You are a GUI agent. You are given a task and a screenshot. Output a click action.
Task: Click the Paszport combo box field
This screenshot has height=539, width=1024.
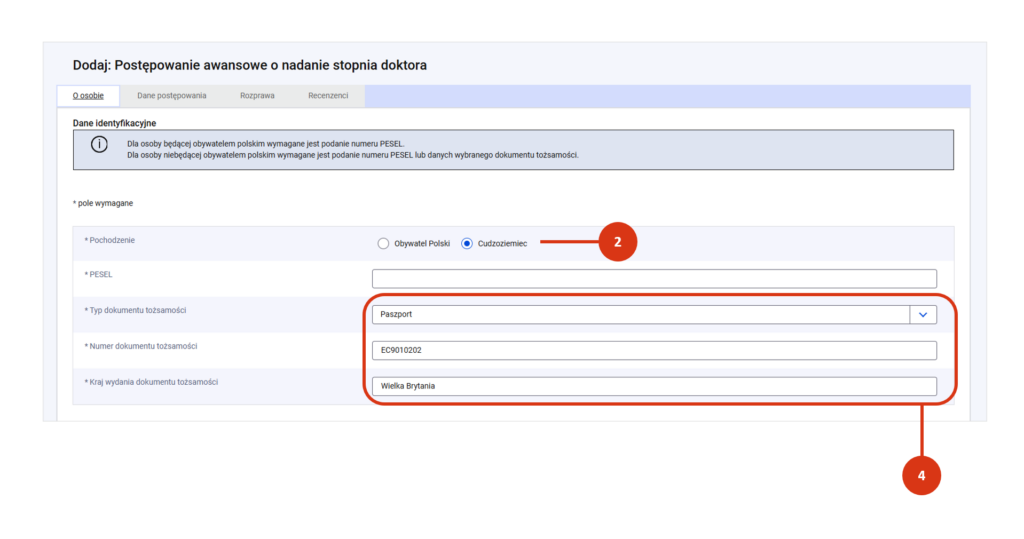(640, 314)
